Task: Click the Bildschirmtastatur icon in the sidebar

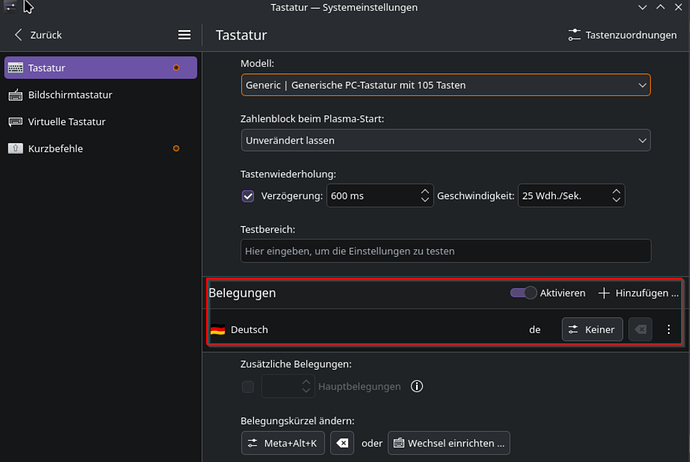Action: (15, 95)
